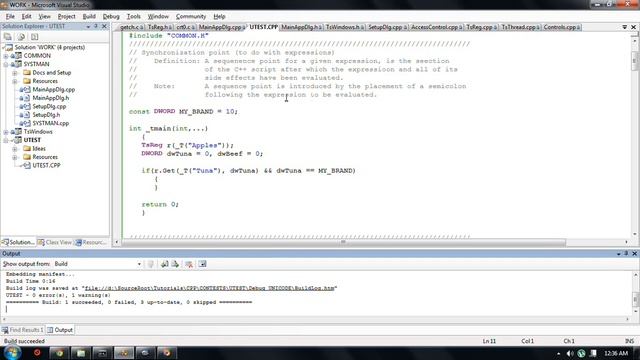640x360 pixels.
Task: Collapse the SYSTMAN project node
Action: pyautogui.click(x=6, y=64)
